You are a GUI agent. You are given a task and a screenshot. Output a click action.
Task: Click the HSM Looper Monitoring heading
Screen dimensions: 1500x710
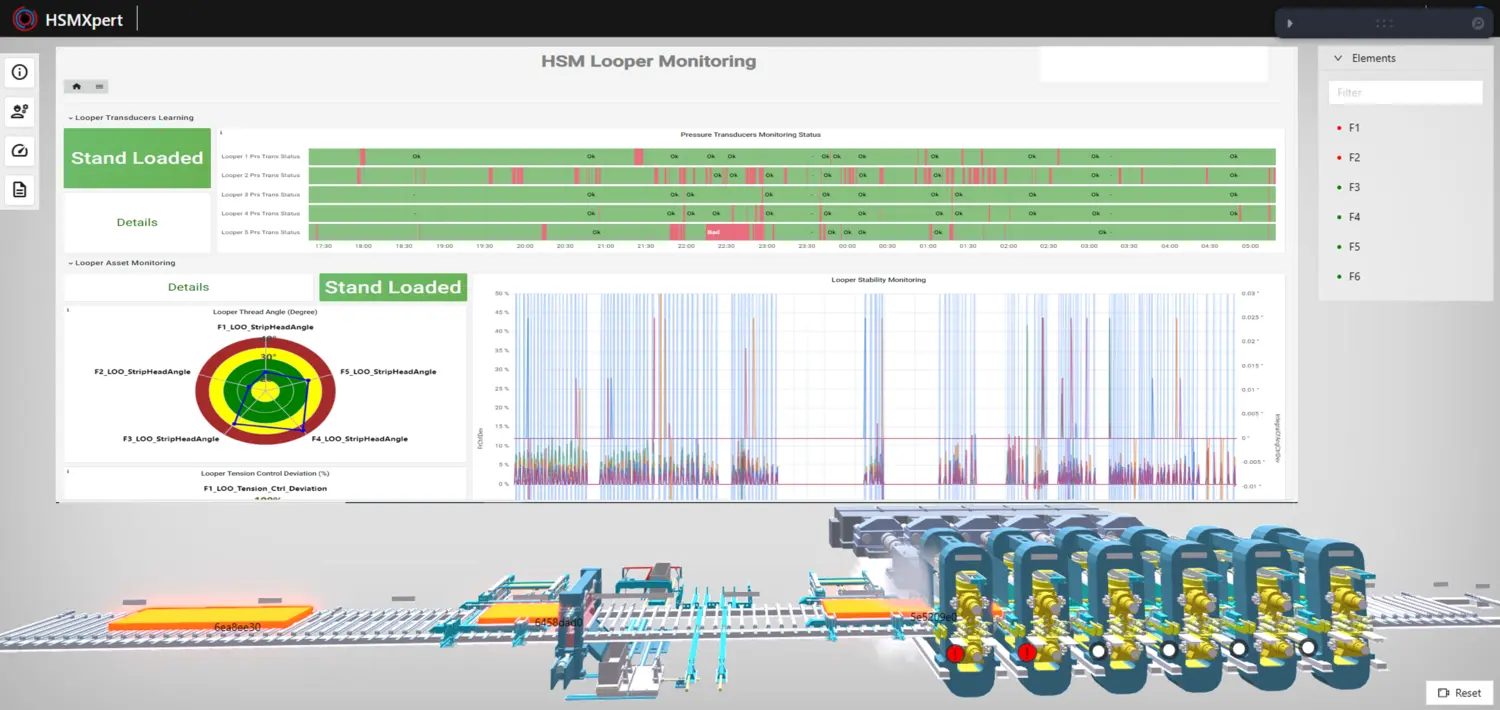tap(649, 61)
